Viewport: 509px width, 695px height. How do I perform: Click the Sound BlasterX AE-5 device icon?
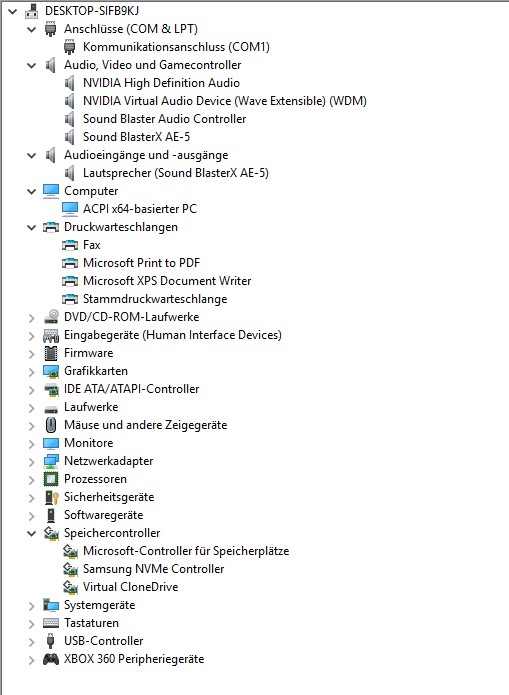click(x=70, y=137)
